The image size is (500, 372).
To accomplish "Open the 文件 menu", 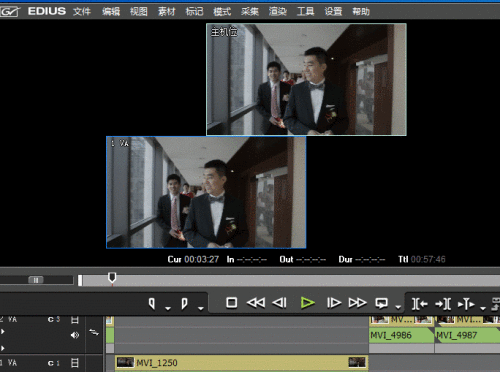I will pos(82,12).
